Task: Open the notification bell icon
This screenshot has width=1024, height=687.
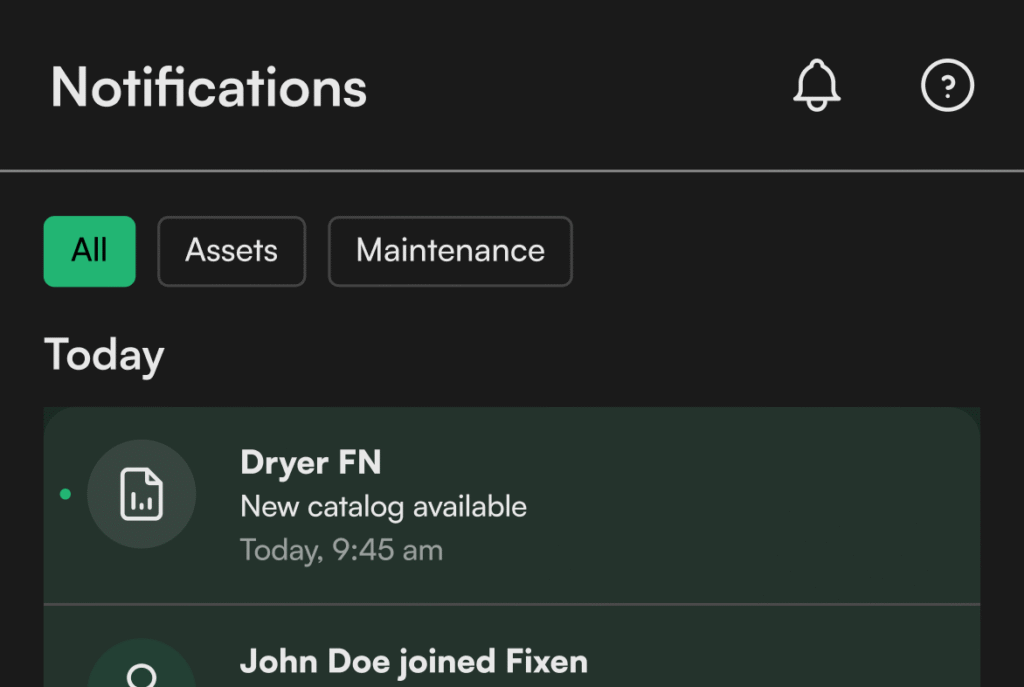Action: 817,86
